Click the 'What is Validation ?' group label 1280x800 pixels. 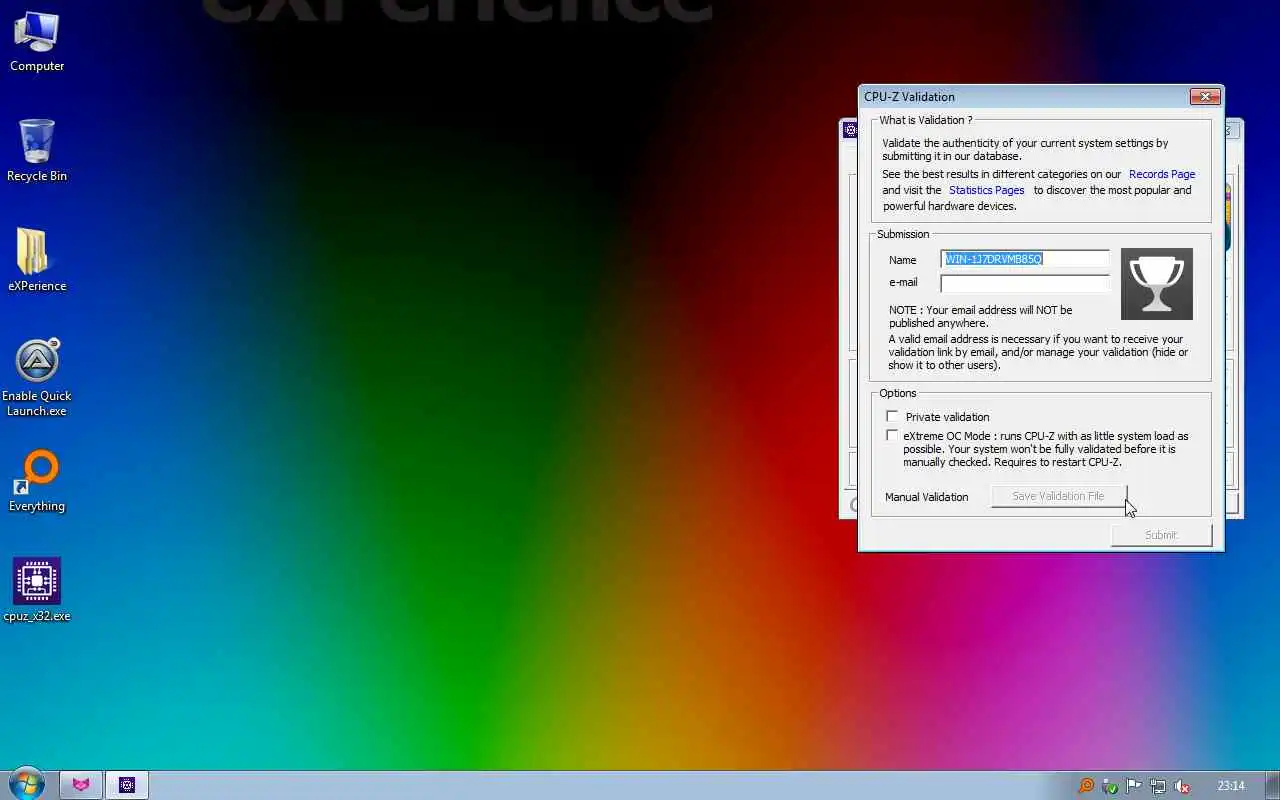(x=925, y=120)
